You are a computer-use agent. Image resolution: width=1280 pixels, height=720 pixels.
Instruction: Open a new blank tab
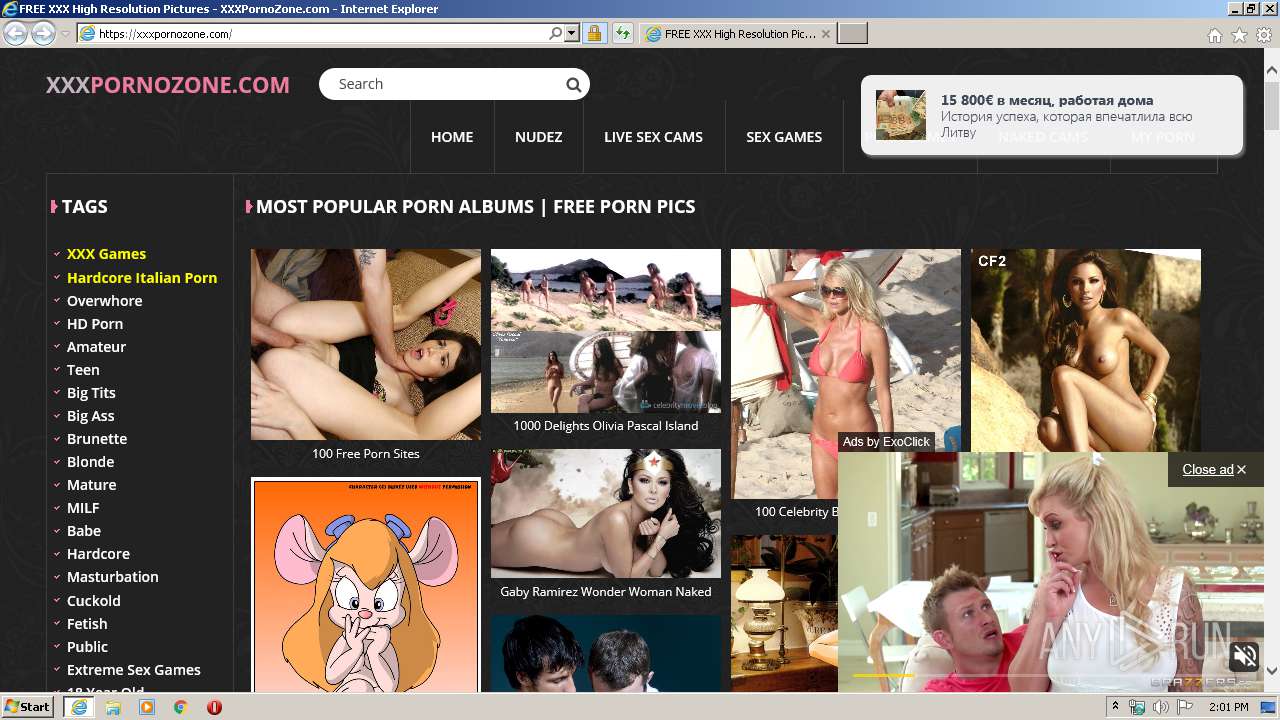[x=852, y=33]
